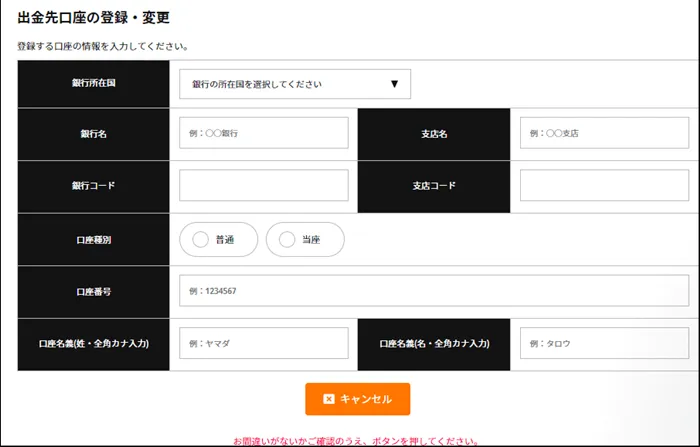
Task: Click the 口座名義 姓 kana field
Action: pos(264,343)
